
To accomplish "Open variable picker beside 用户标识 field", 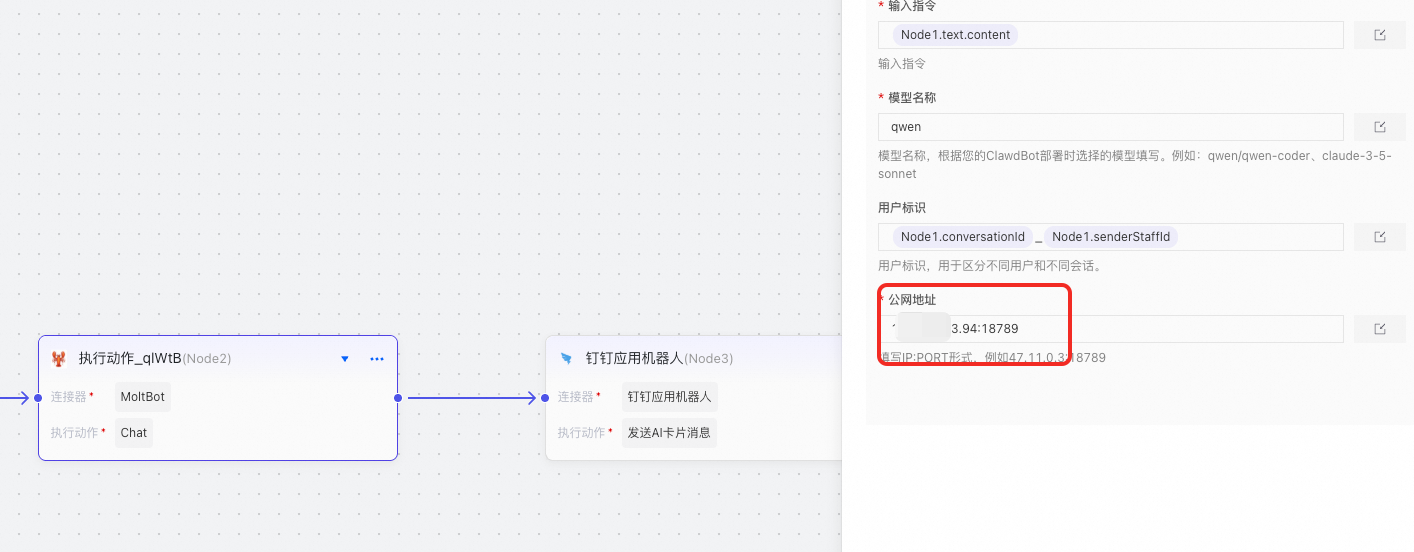I will tap(1379, 237).
